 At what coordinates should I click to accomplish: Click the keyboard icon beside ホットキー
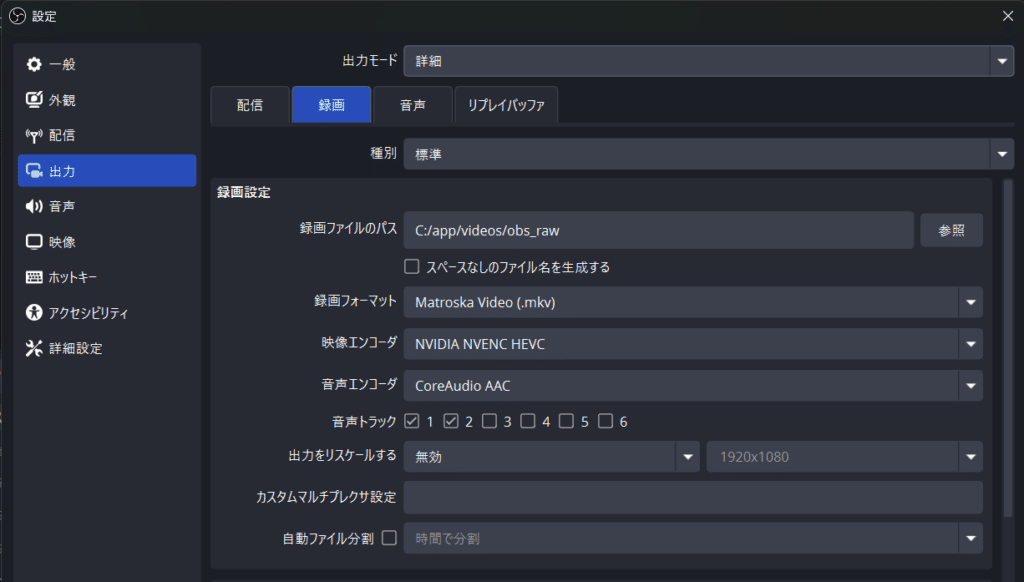pos(34,277)
